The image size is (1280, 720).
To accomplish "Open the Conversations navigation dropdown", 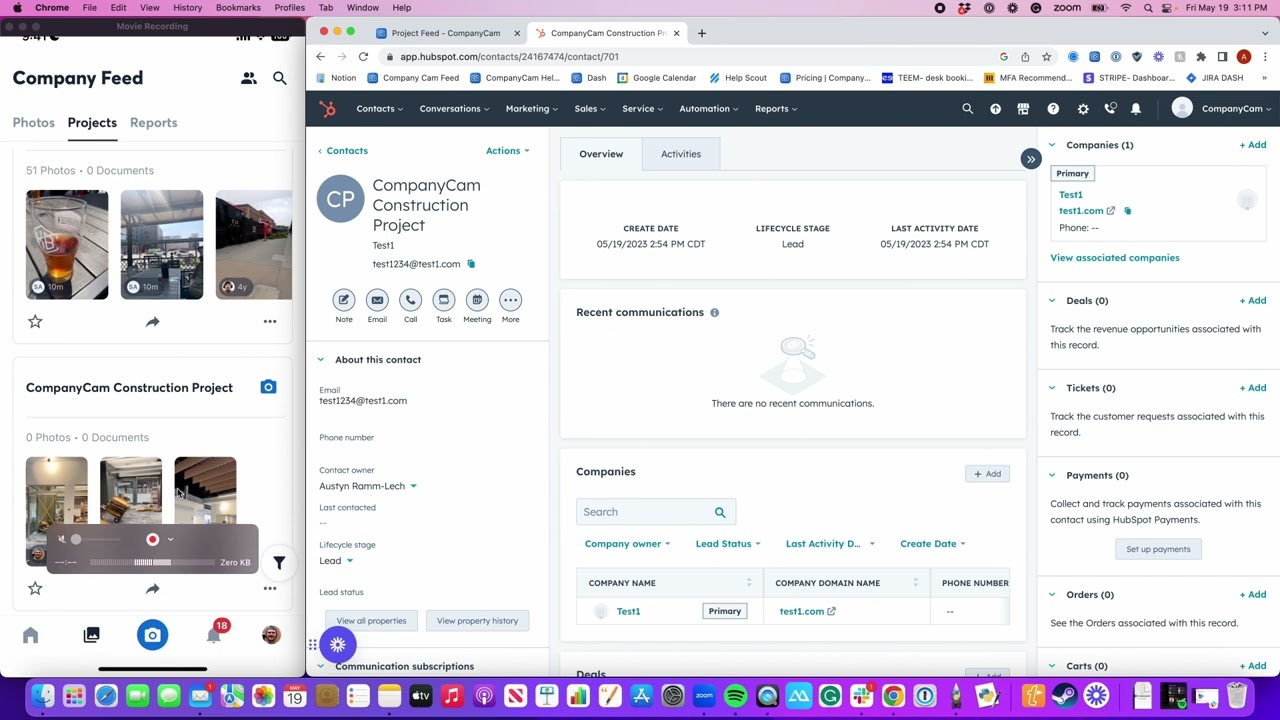I will [x=453, y=109].
